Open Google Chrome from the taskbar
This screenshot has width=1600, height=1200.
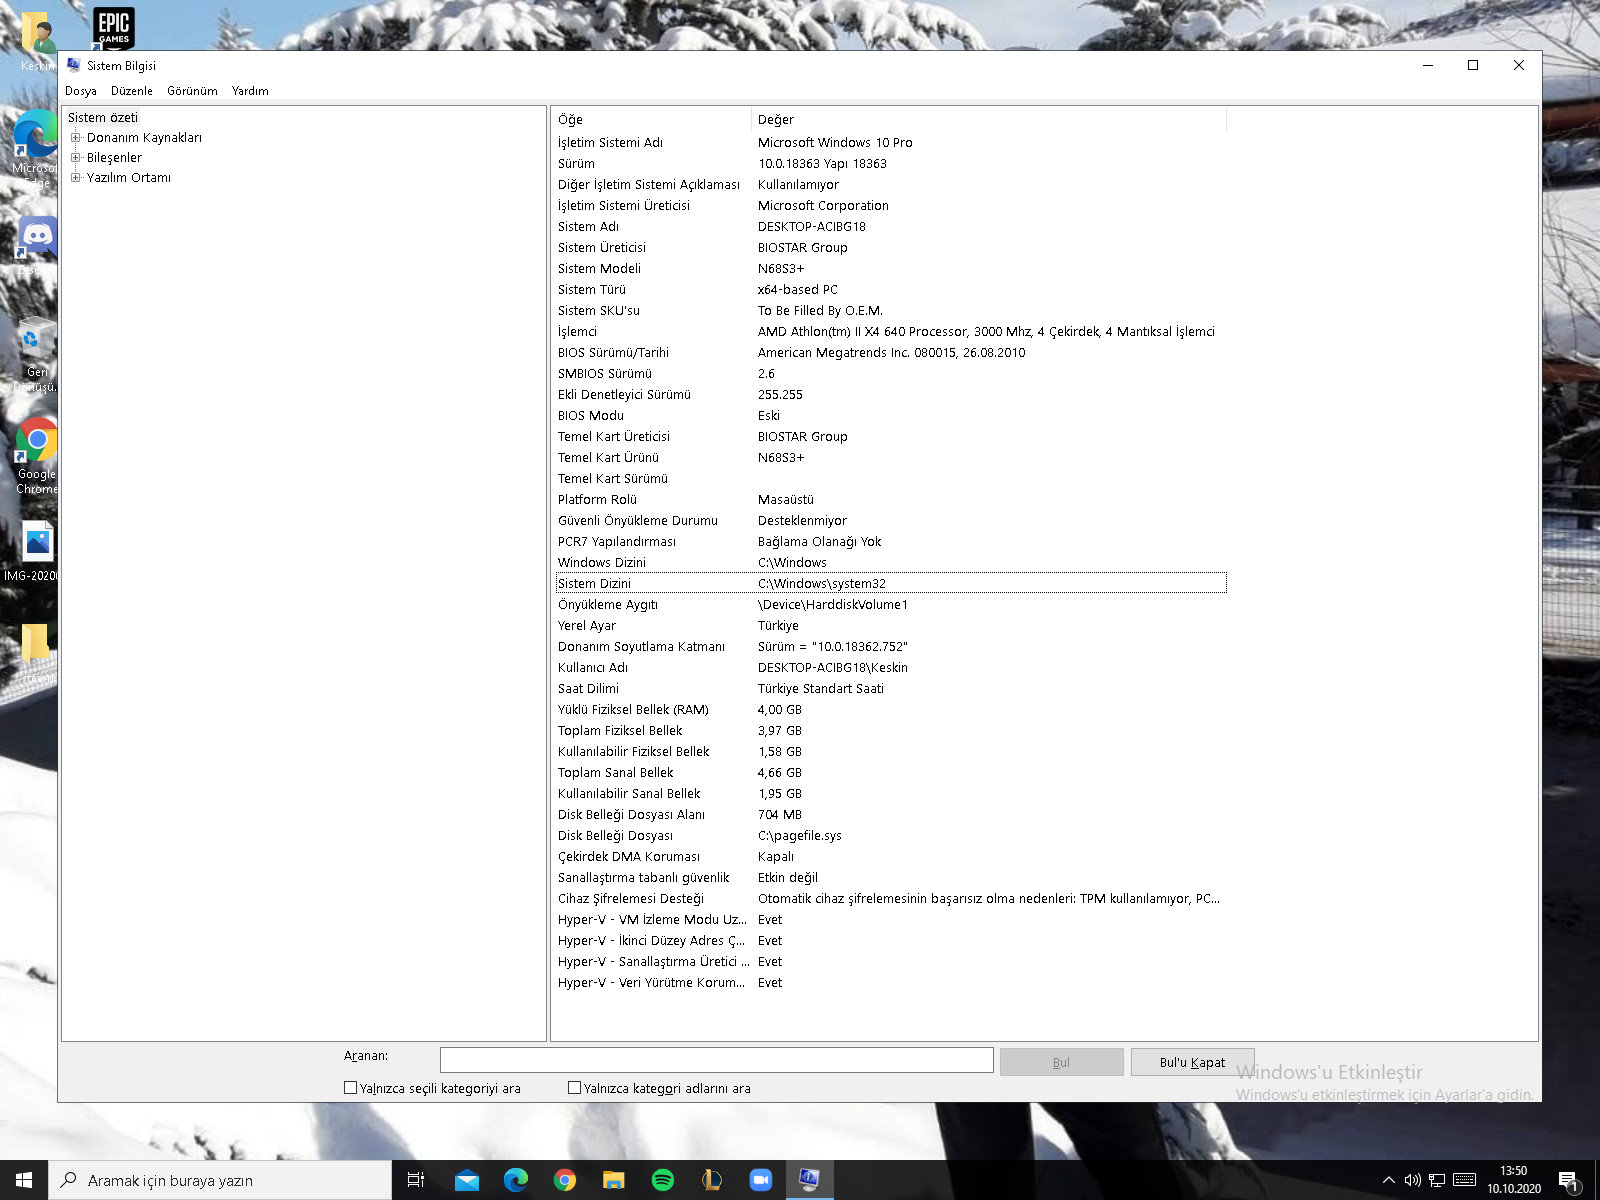coord(565,1180)
